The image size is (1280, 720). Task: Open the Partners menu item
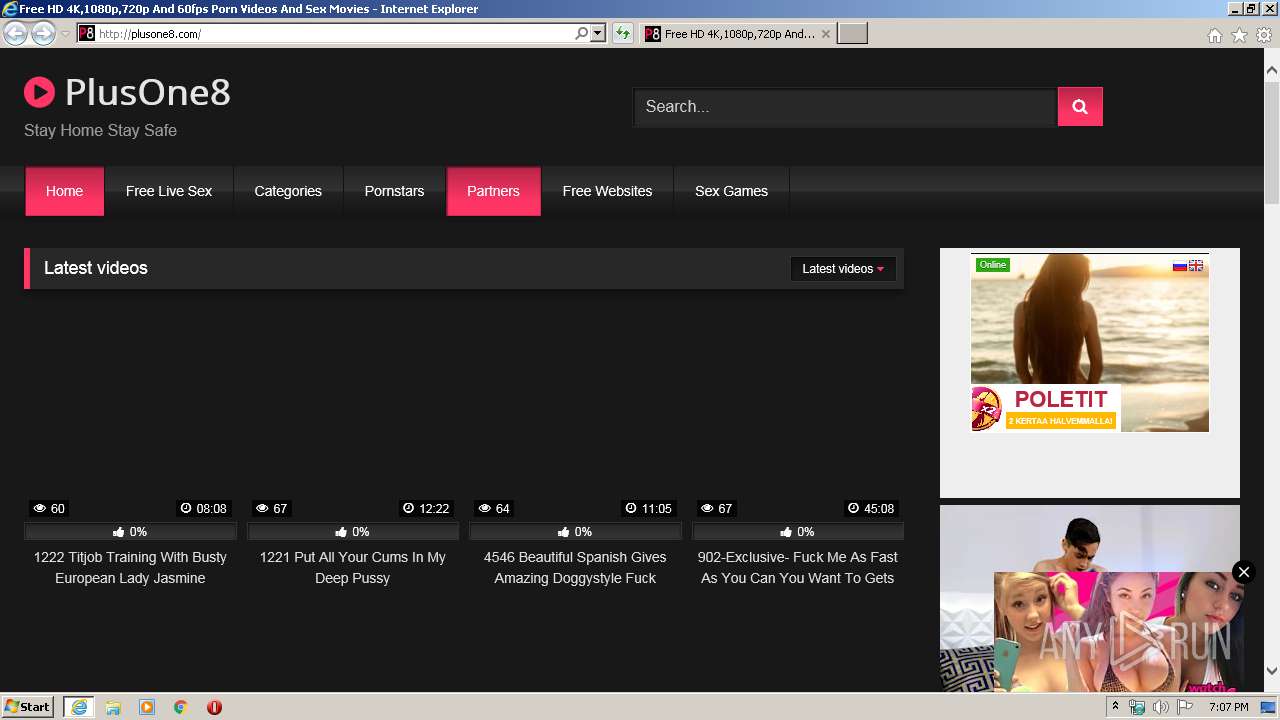click(494, 191)
